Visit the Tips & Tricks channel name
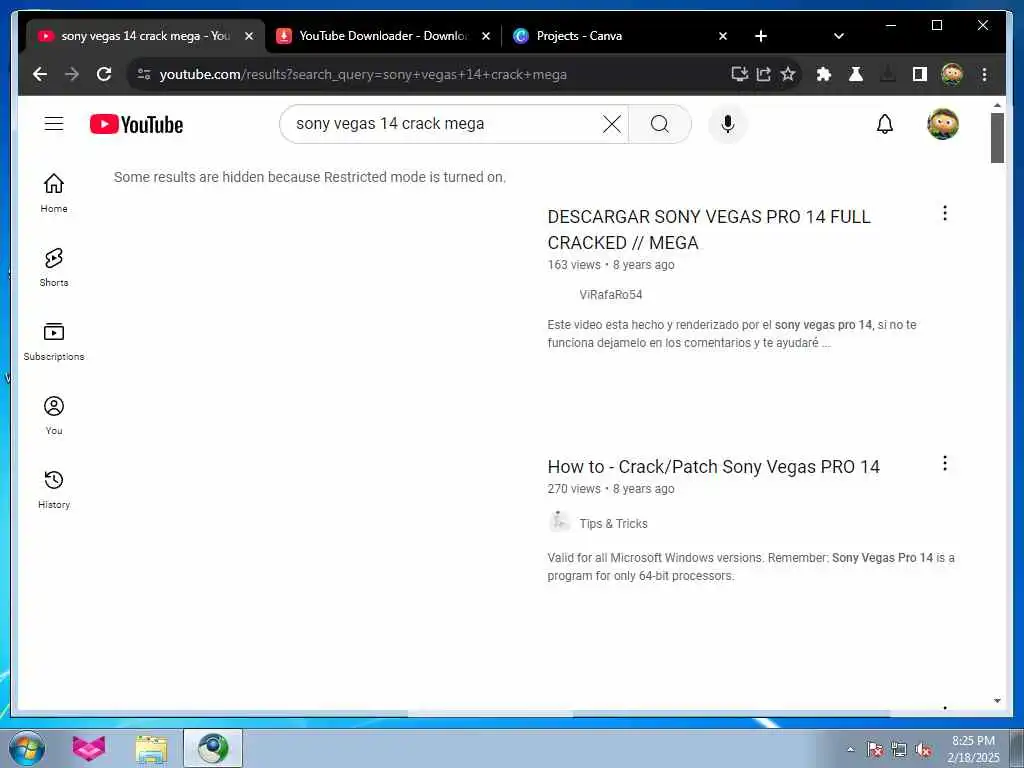This screenshot has height=768, width=1024. (613, 524)
